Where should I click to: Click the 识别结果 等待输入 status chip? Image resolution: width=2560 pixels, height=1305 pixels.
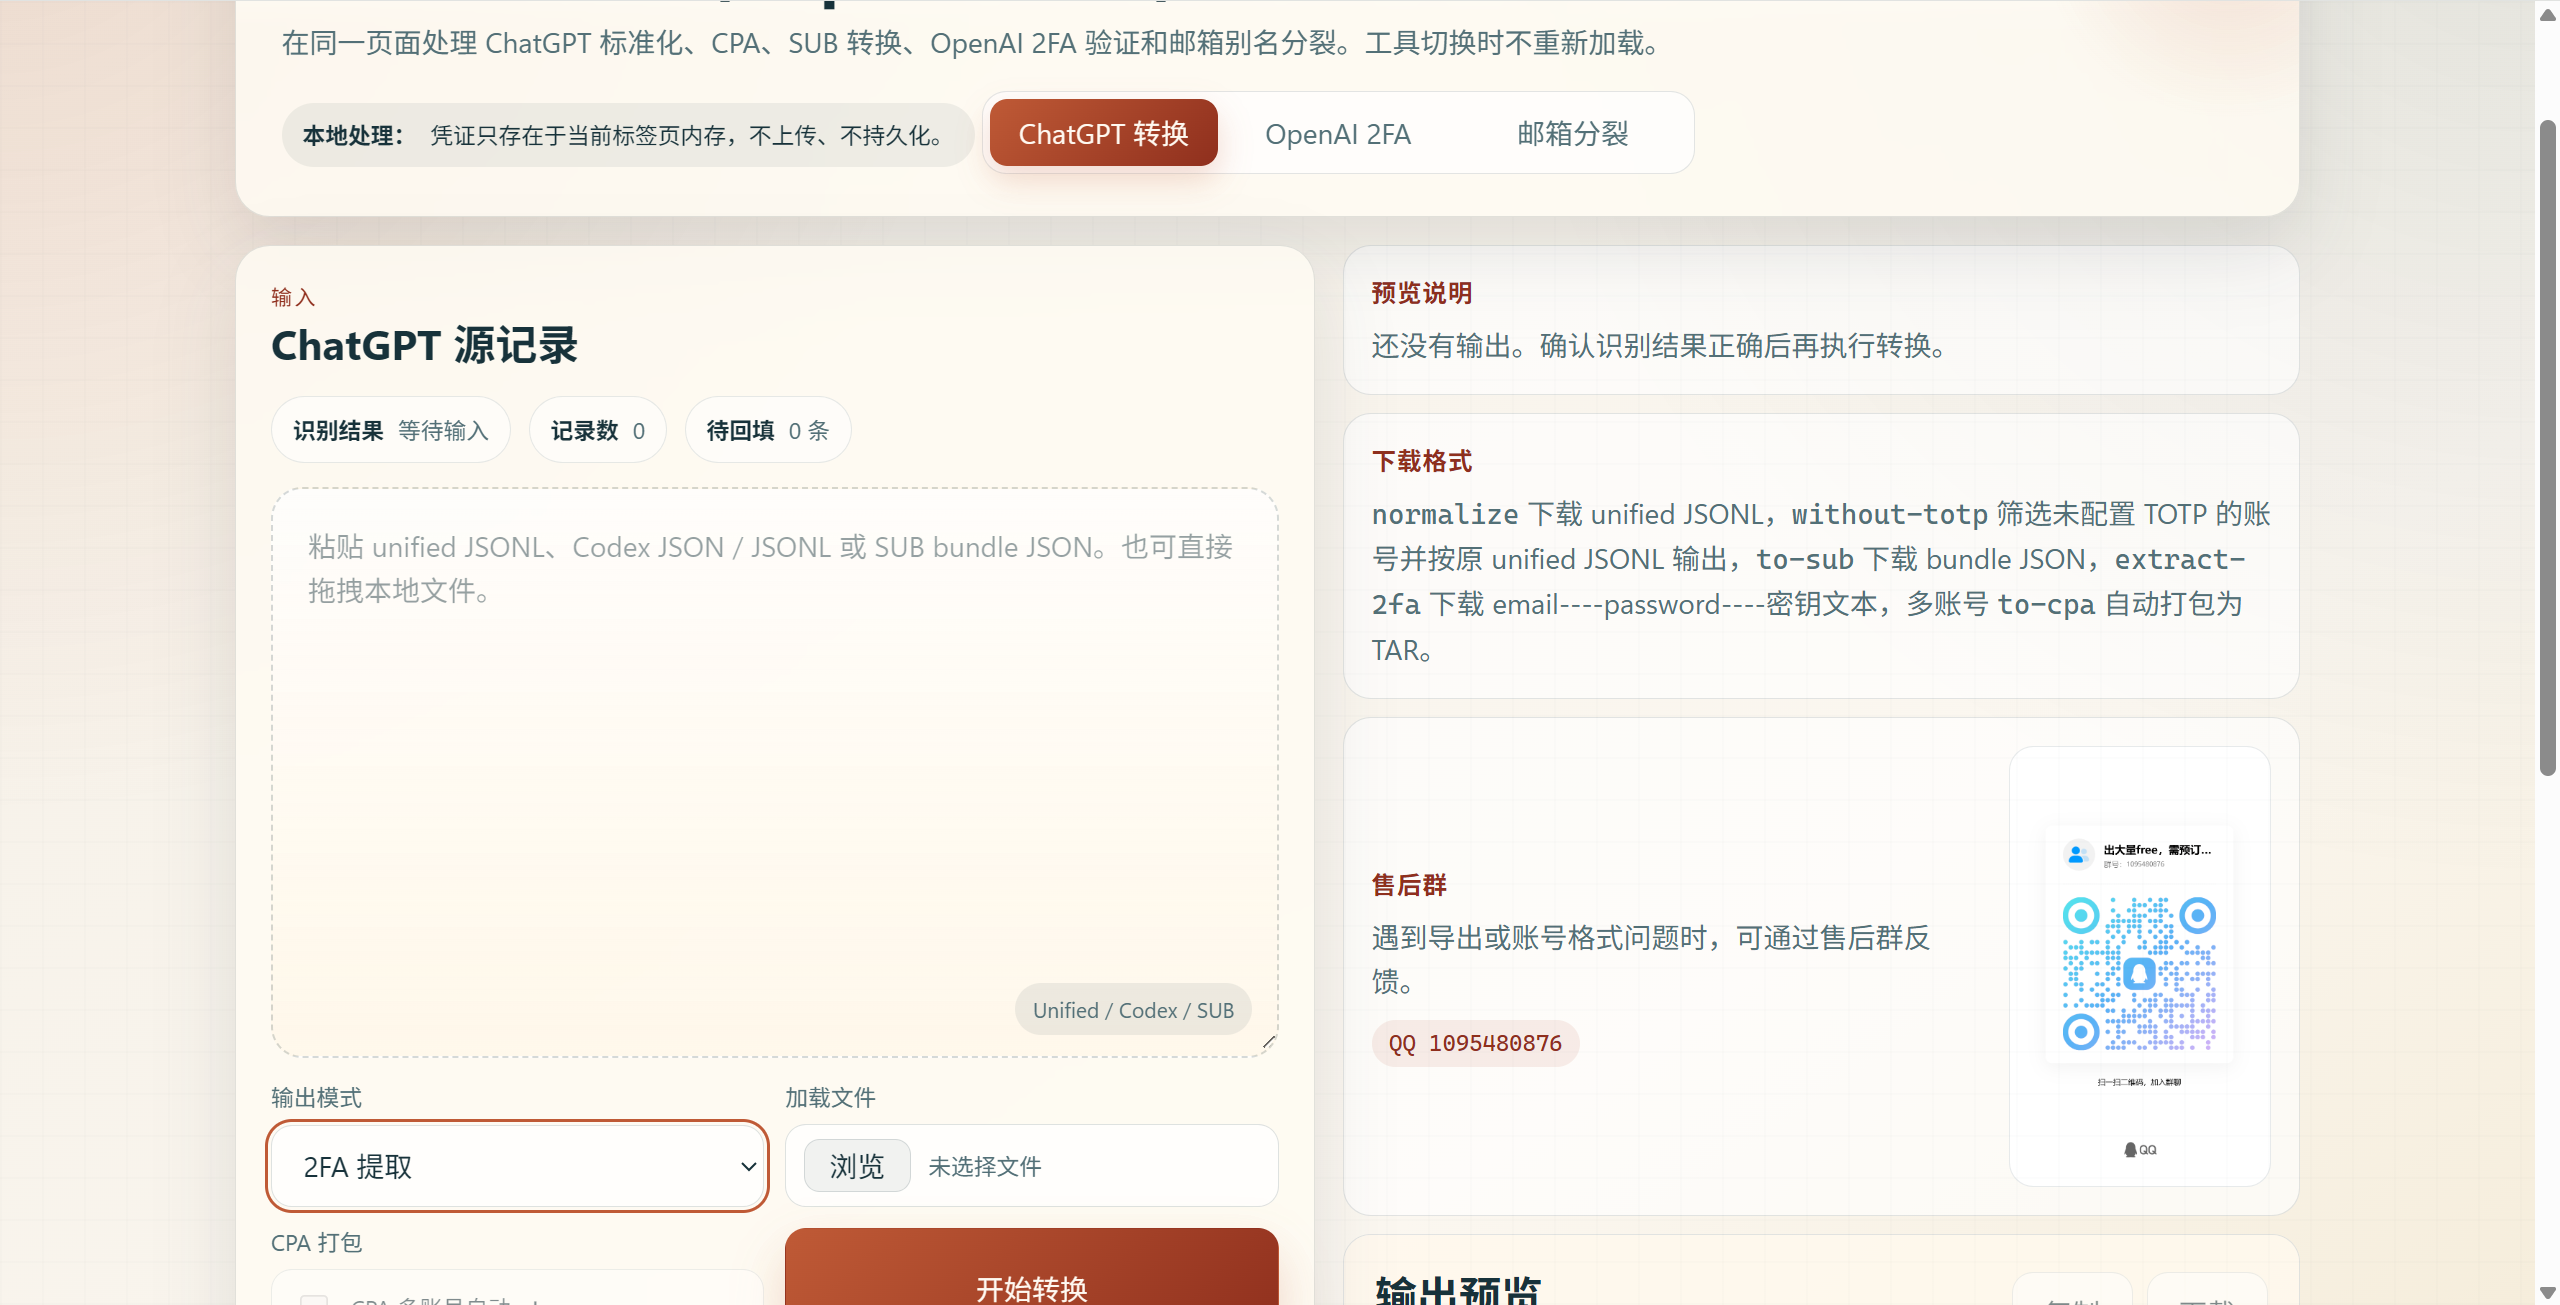(391, 430)
